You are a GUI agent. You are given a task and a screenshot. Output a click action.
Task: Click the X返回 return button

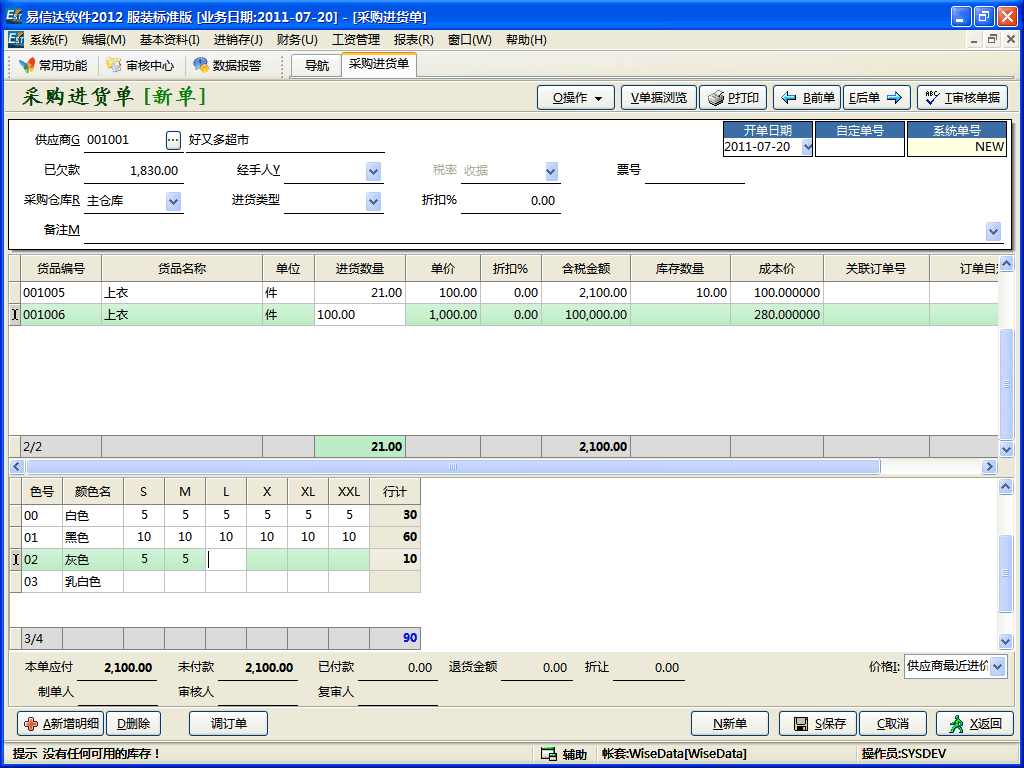974,724
